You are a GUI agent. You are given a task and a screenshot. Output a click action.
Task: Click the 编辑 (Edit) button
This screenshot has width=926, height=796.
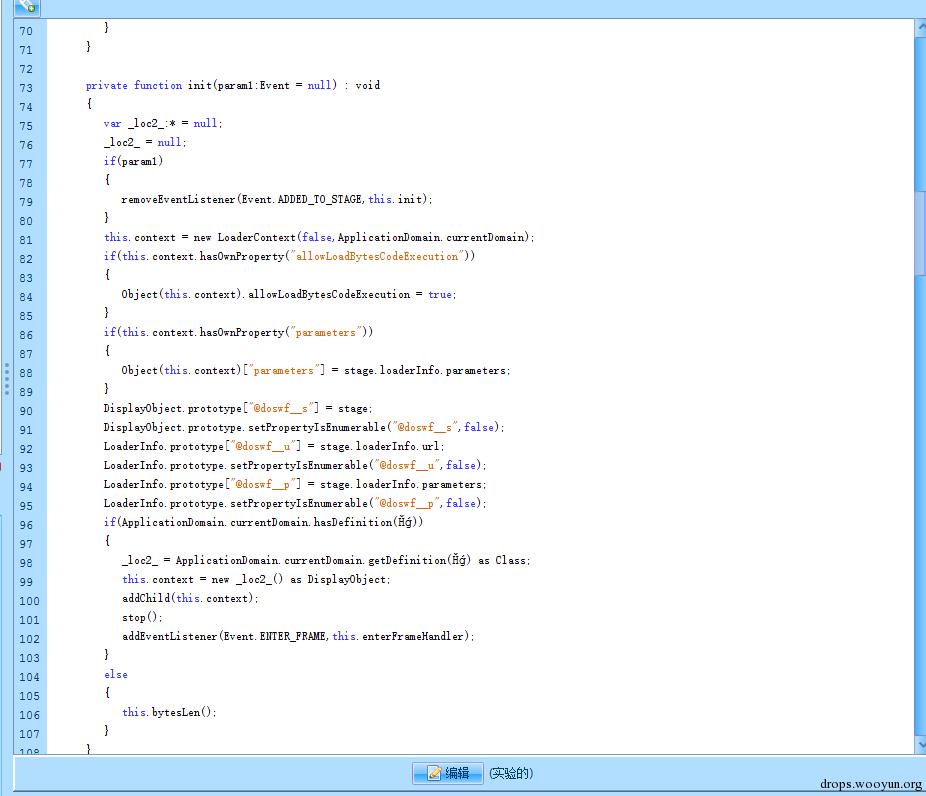[x=448, y=773]
